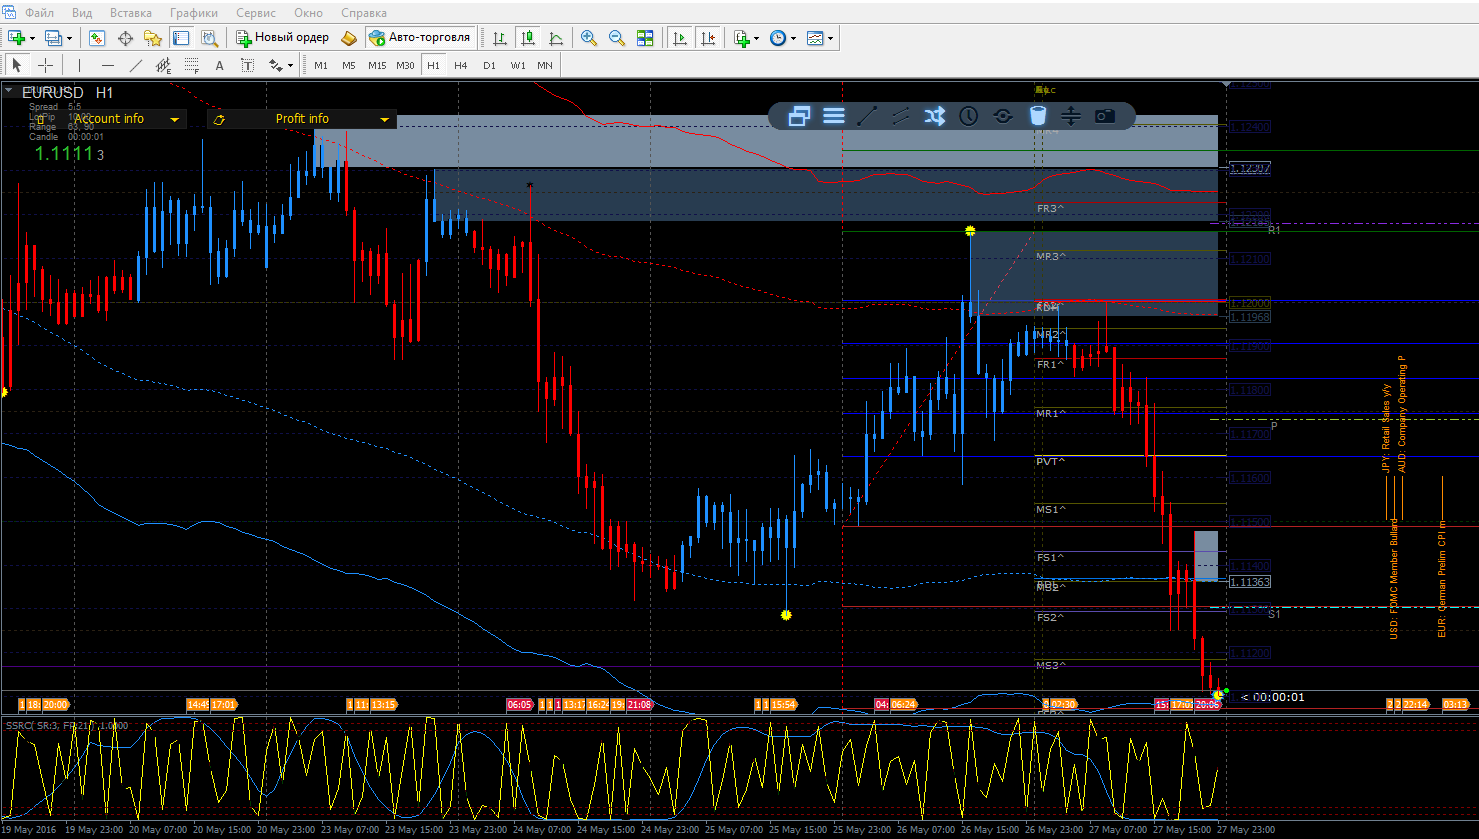1479x839 pixels.
Task: Click the overlapping-windows icon in the floating panel
Action: pos(799,116)
